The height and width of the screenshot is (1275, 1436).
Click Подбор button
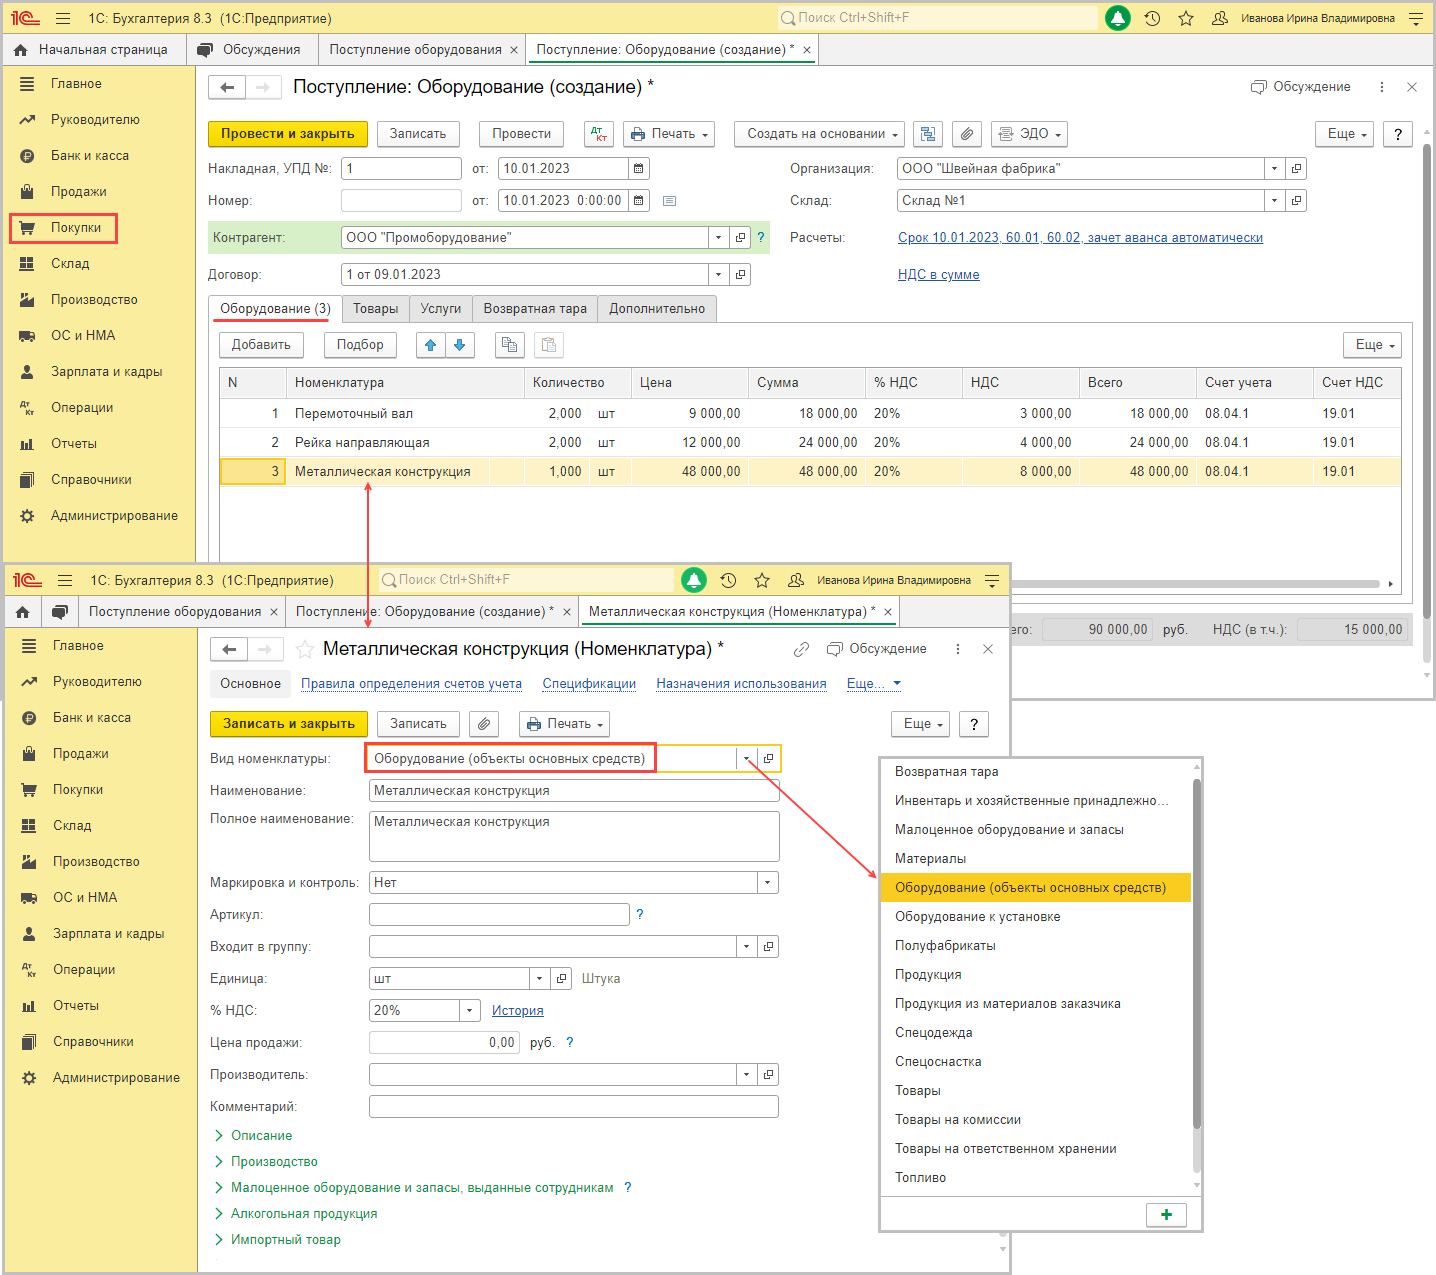pyautogui.click(x=360, y=345)
